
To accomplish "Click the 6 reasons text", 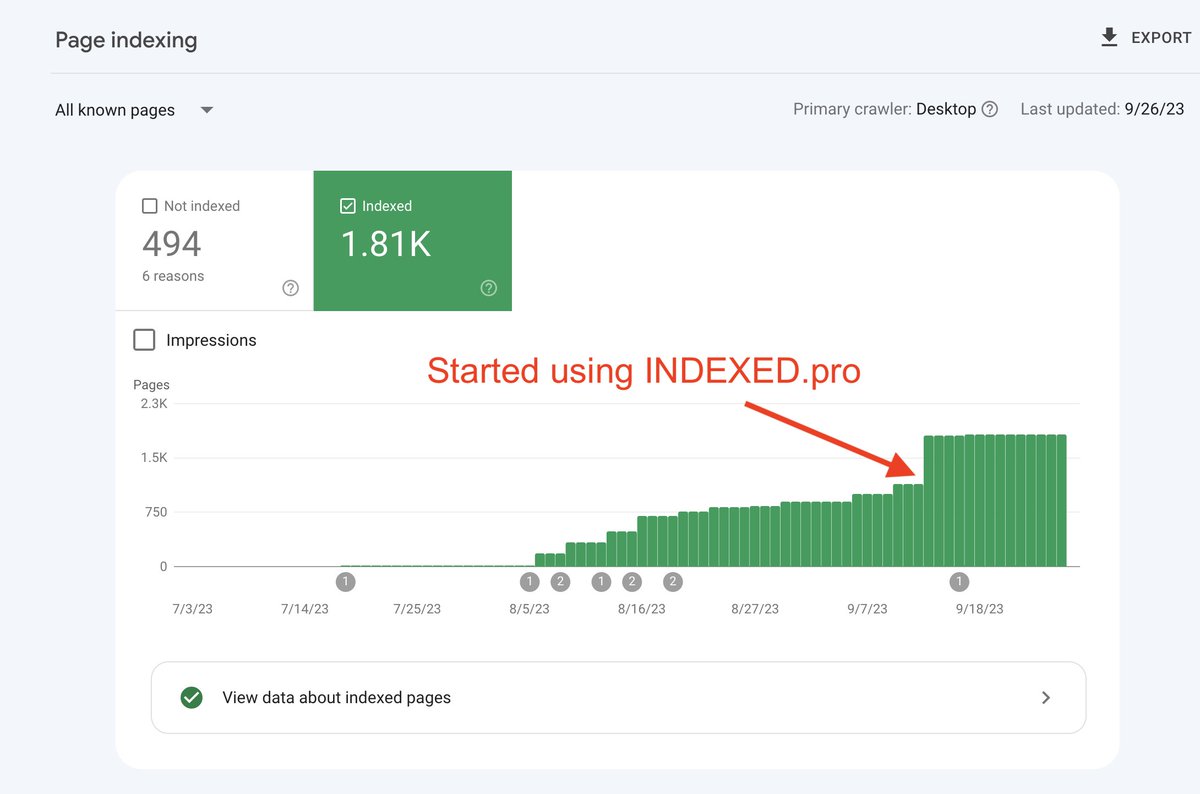I will click(x=173, y=276).
